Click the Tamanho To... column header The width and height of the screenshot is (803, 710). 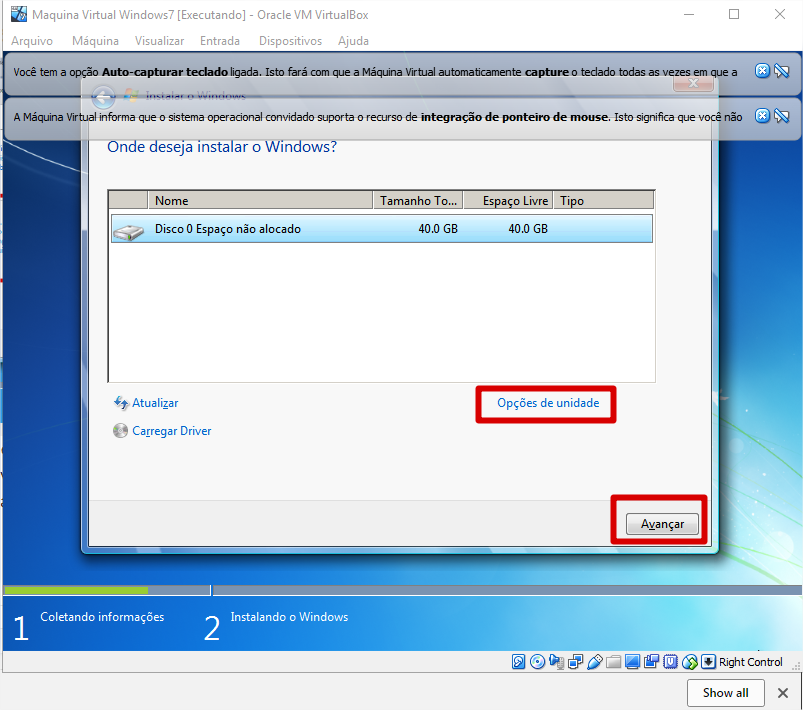(x=418, y=200)
